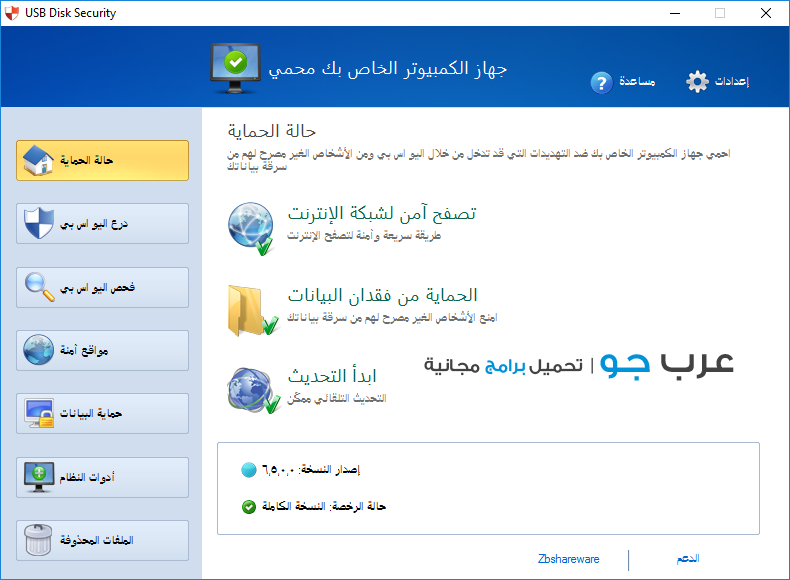Click the USB Disk Security title bar icon

pyautogui.click(x=12, y=13)
